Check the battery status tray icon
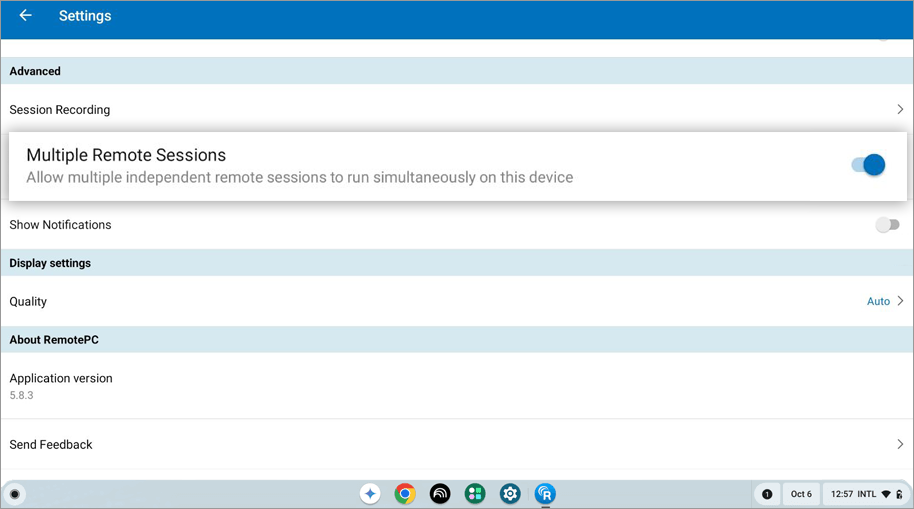This screenshot has height=509, width=914. (899, 494)
